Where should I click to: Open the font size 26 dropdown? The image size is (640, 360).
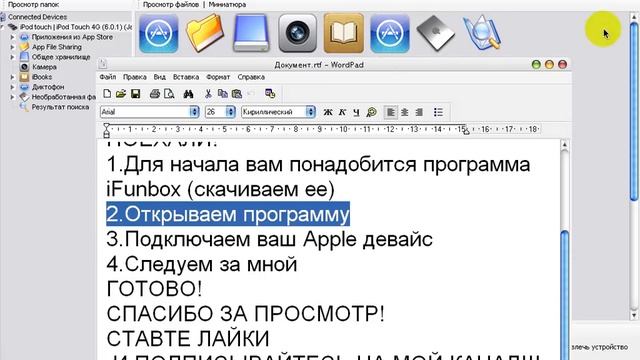(231, 112)
